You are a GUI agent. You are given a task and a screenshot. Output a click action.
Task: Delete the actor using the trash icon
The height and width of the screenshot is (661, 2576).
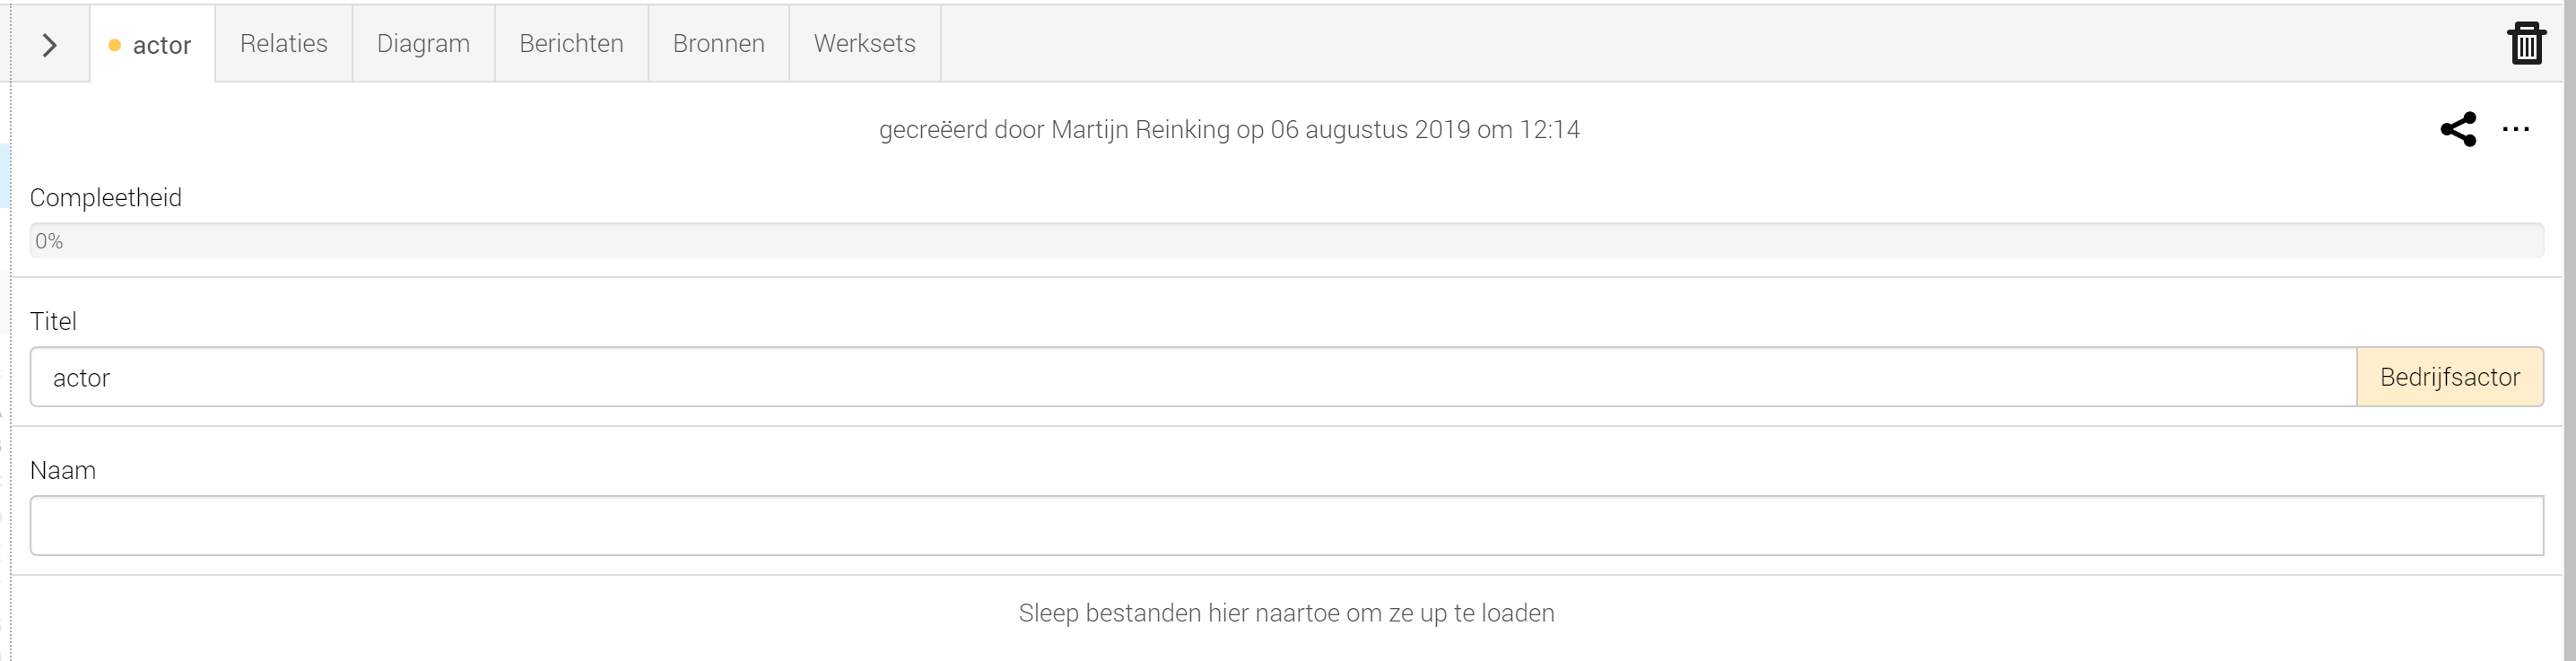point(2525,43)
